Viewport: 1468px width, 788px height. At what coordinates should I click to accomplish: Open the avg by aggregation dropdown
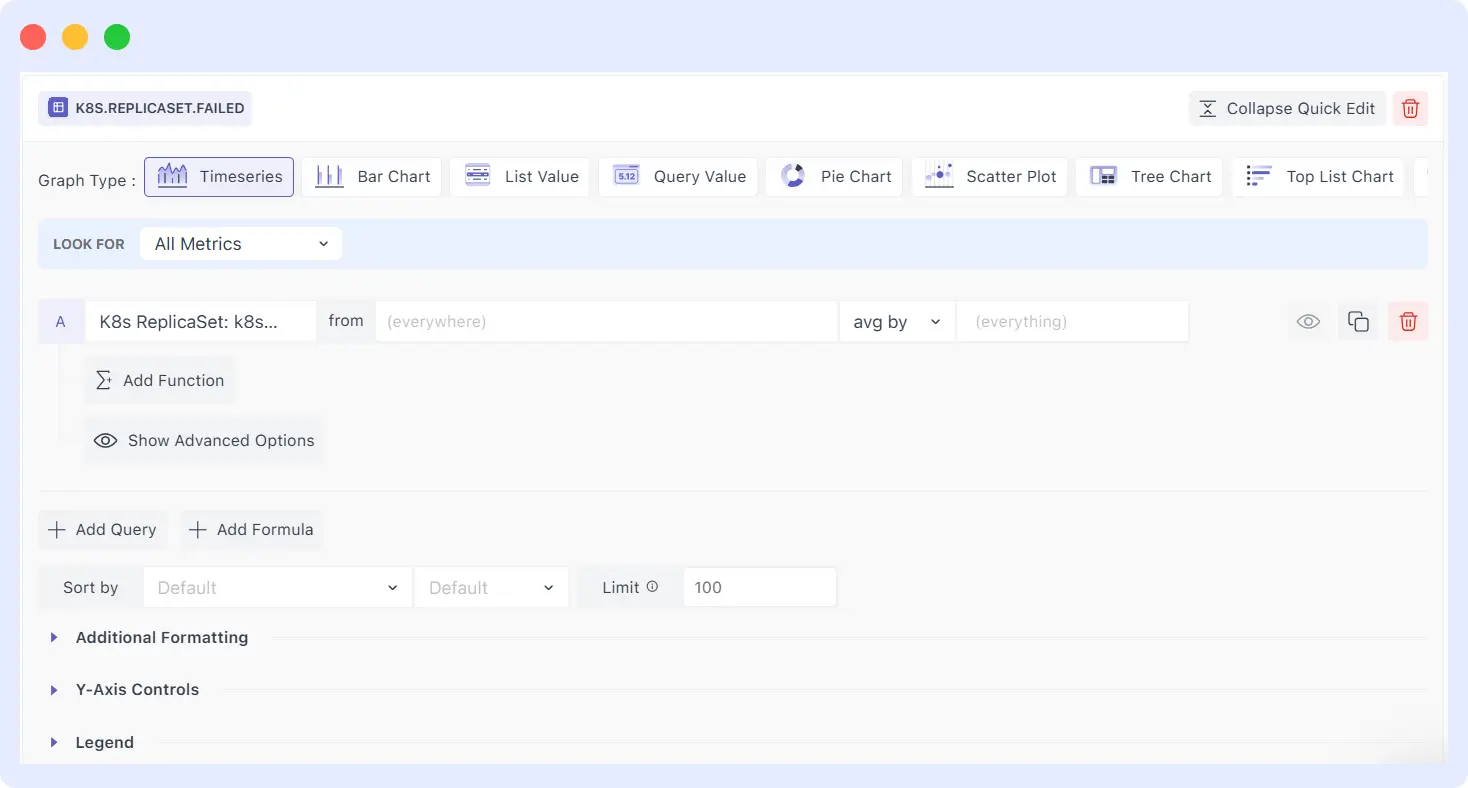click(896, 321)
